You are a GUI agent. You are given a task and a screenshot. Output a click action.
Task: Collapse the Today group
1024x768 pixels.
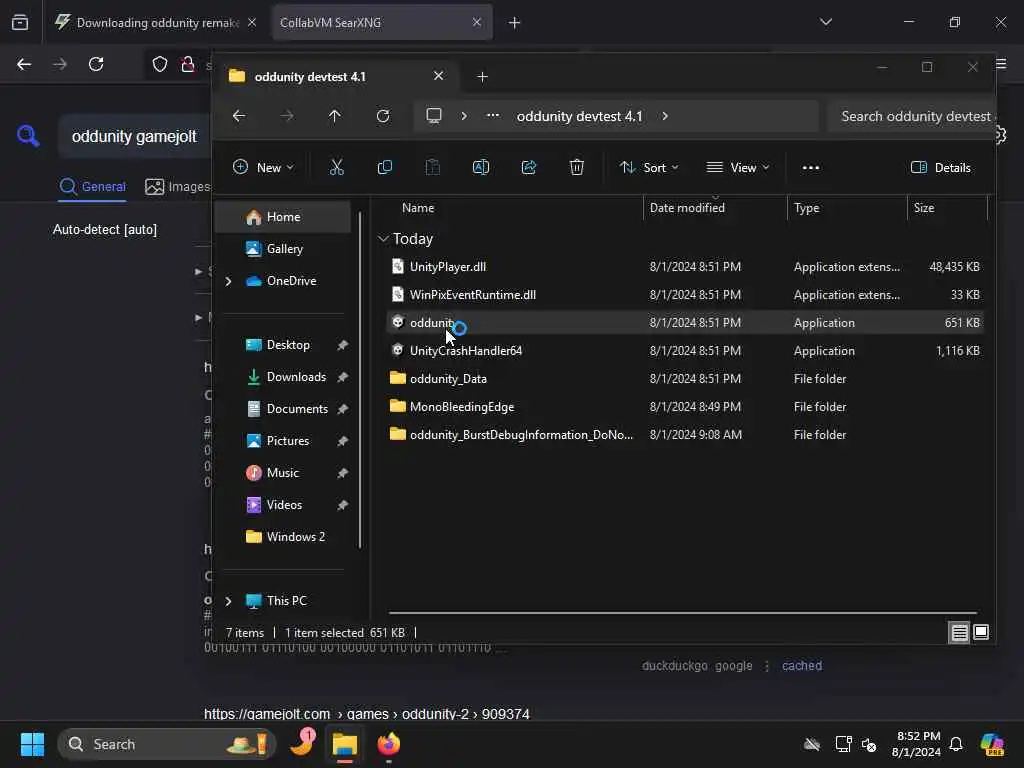point(383,239)
